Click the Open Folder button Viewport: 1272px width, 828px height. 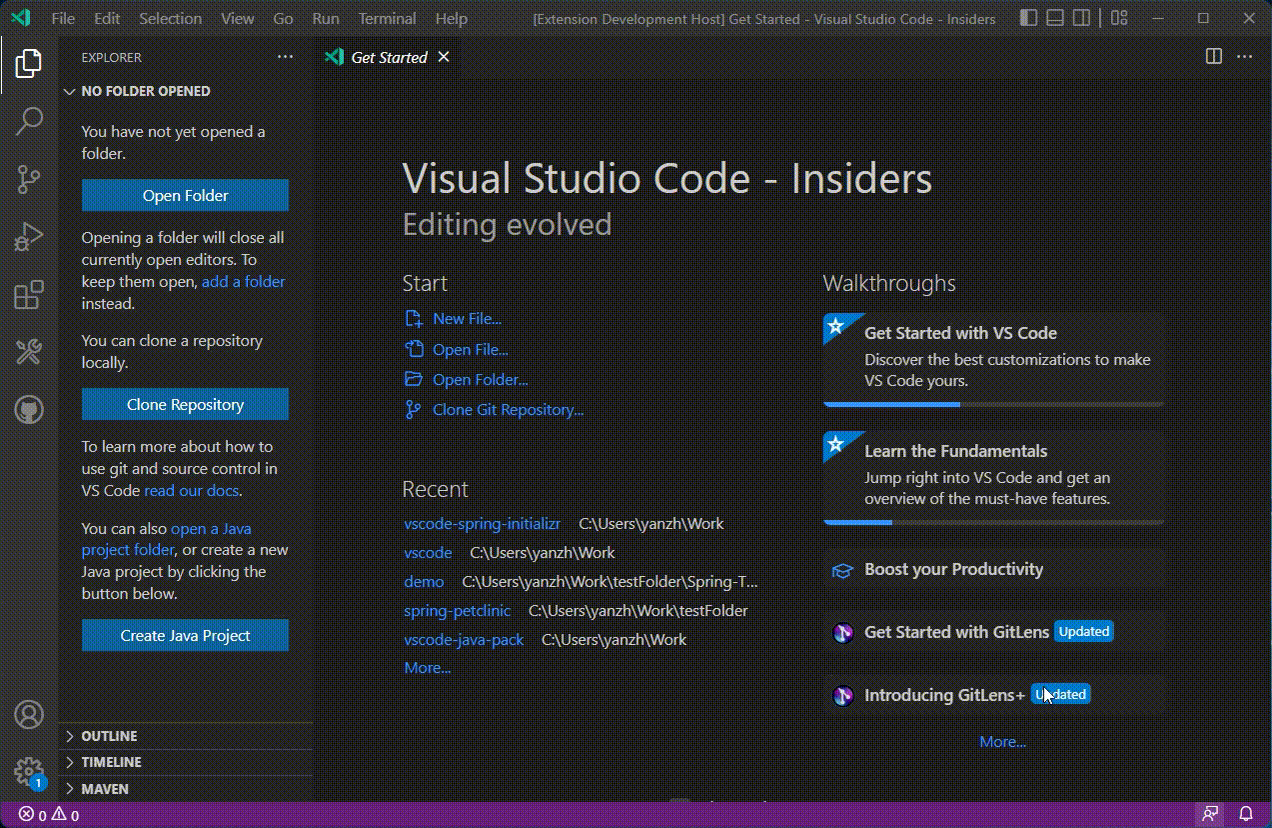coord(185,196)
